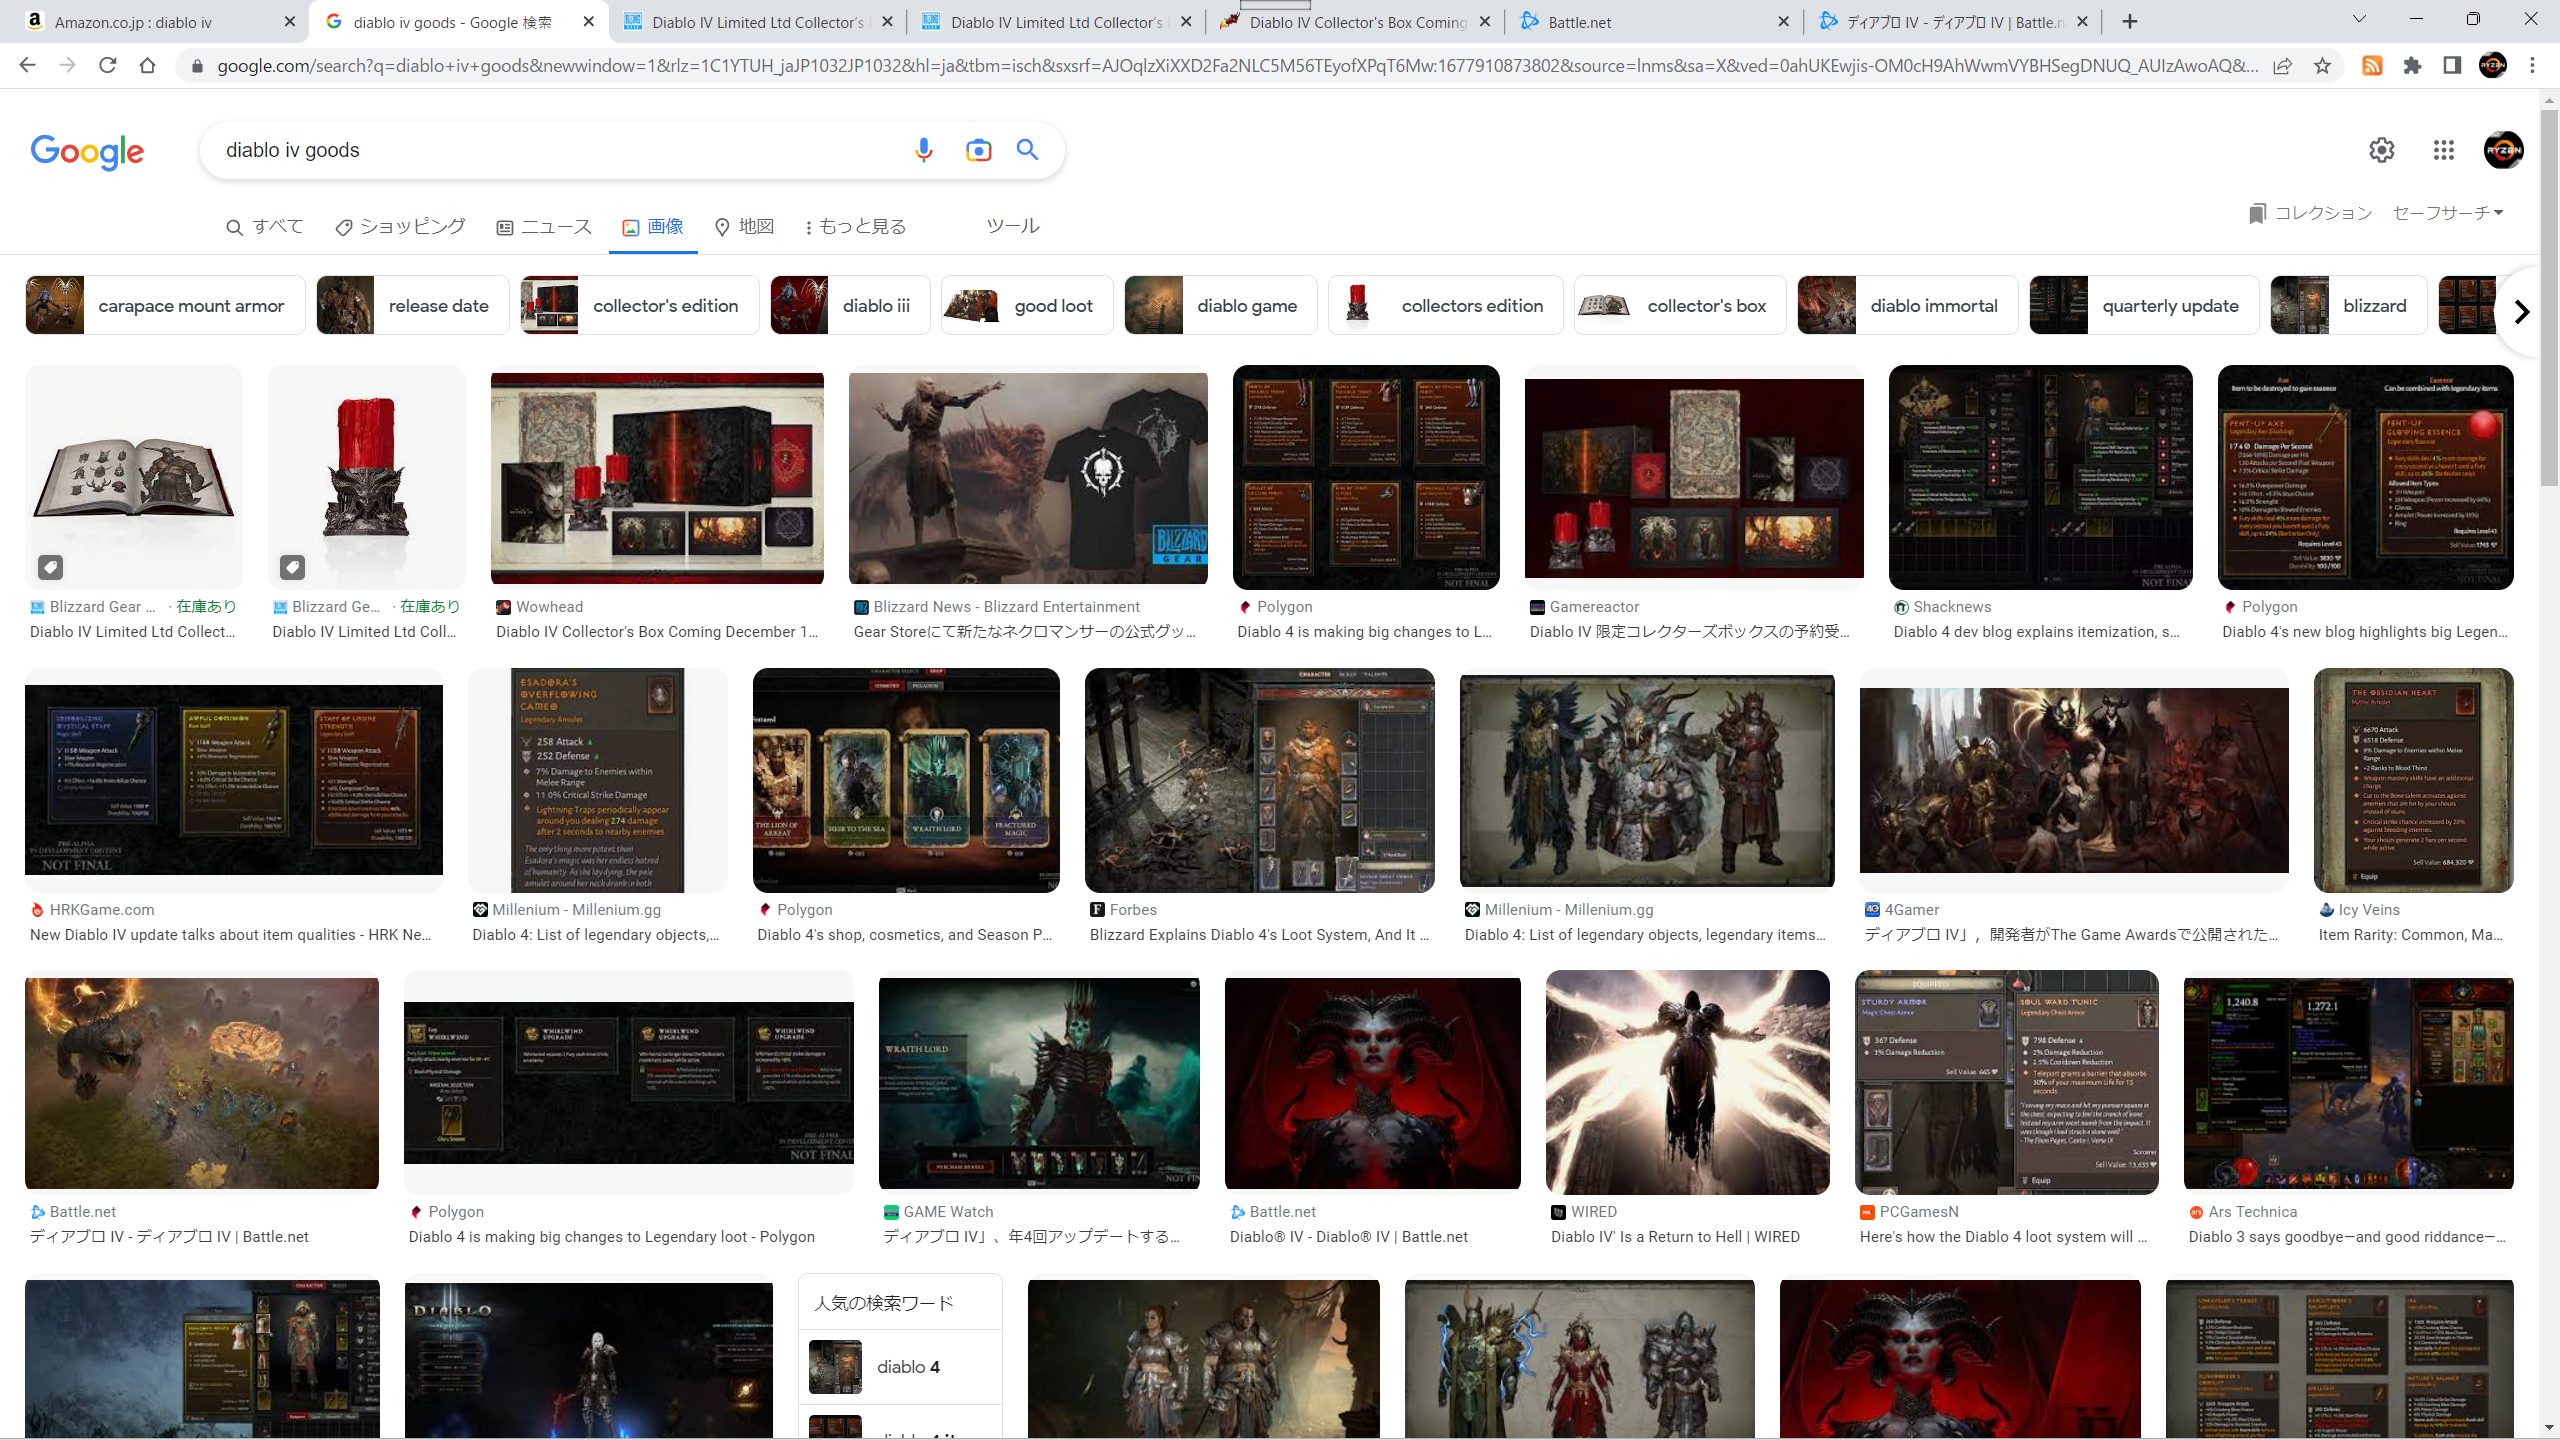Select the collector's box chip
2560x1440 pixels.
click(1680, 306)
